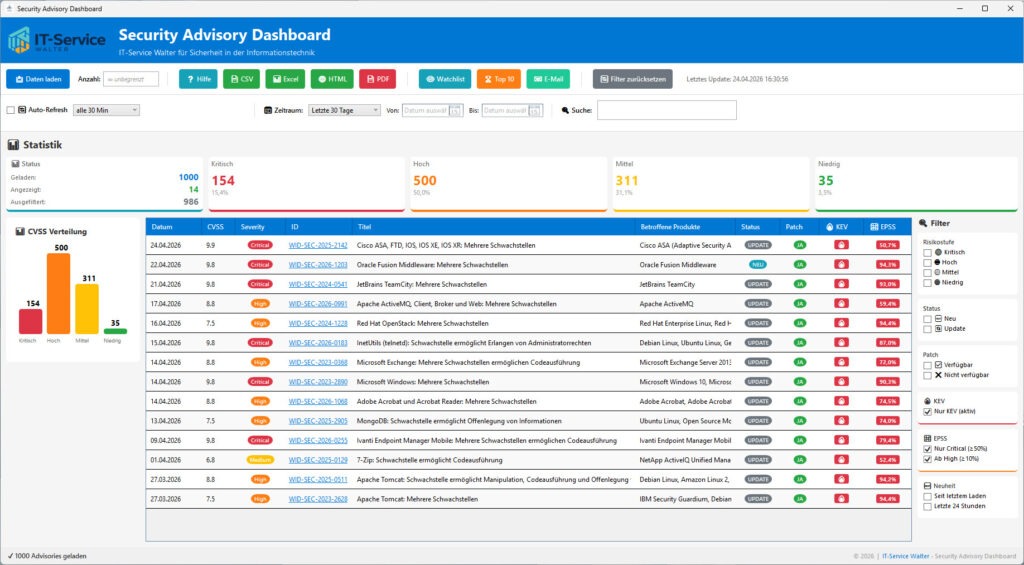This screenshot has height=565, width=1024.
Task: Check Seit letztem Laden filter
Action: point(927,496)
